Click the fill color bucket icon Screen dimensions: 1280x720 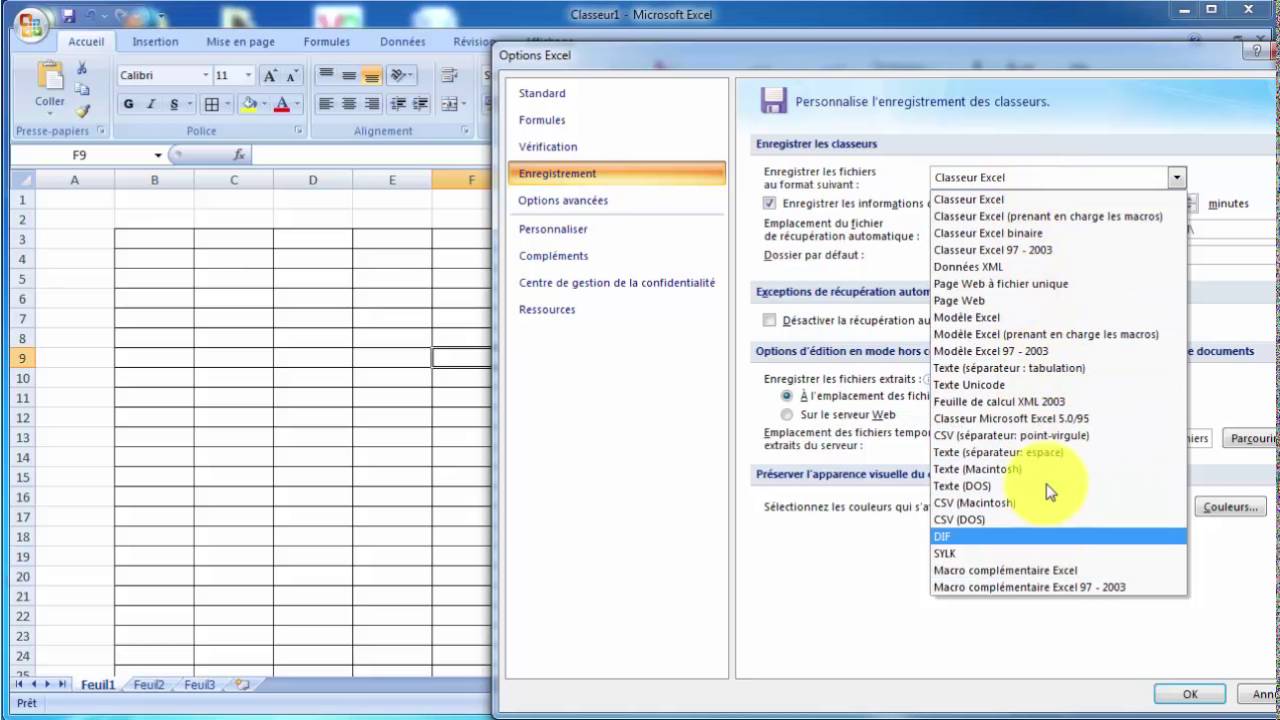tap(249, 104)
